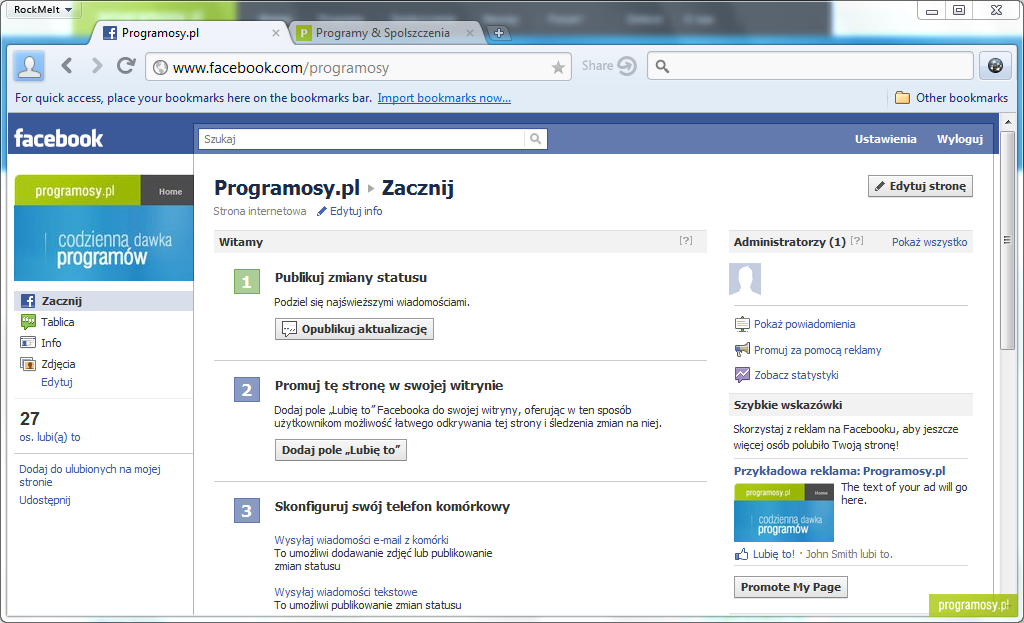1024x623 pixels.
Task: Focus the Facebook Szukaj search field
Action: 362,139
